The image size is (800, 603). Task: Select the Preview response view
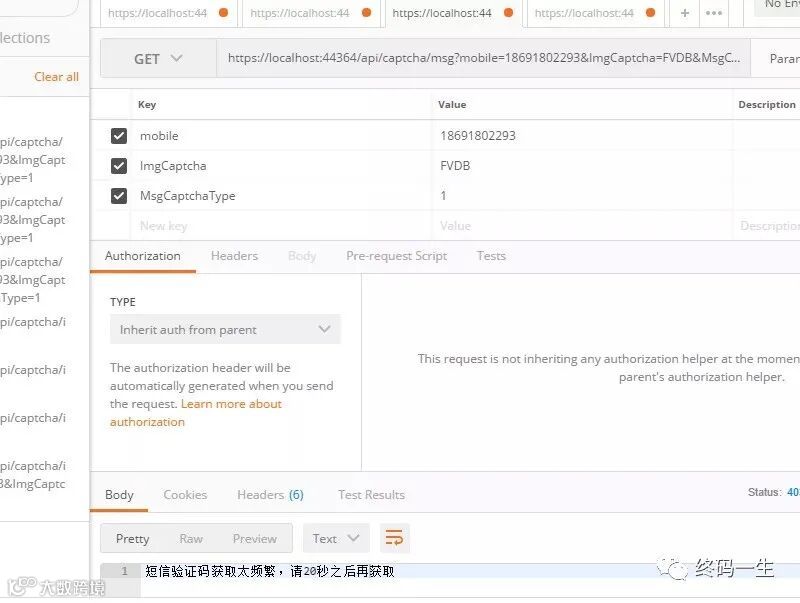[x=255, y=539]
